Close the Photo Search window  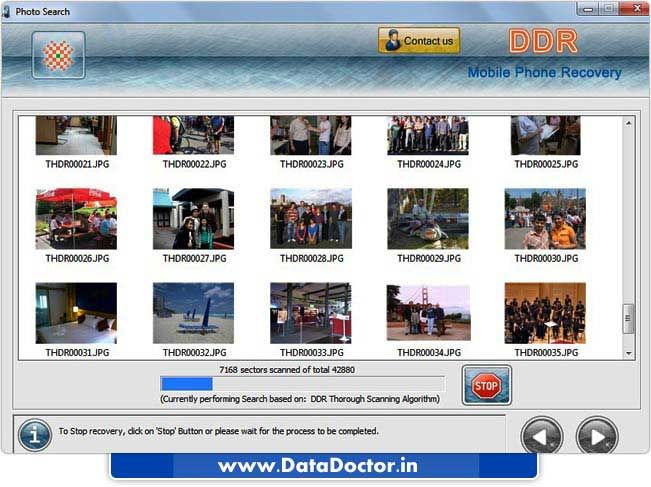(635, 8)
